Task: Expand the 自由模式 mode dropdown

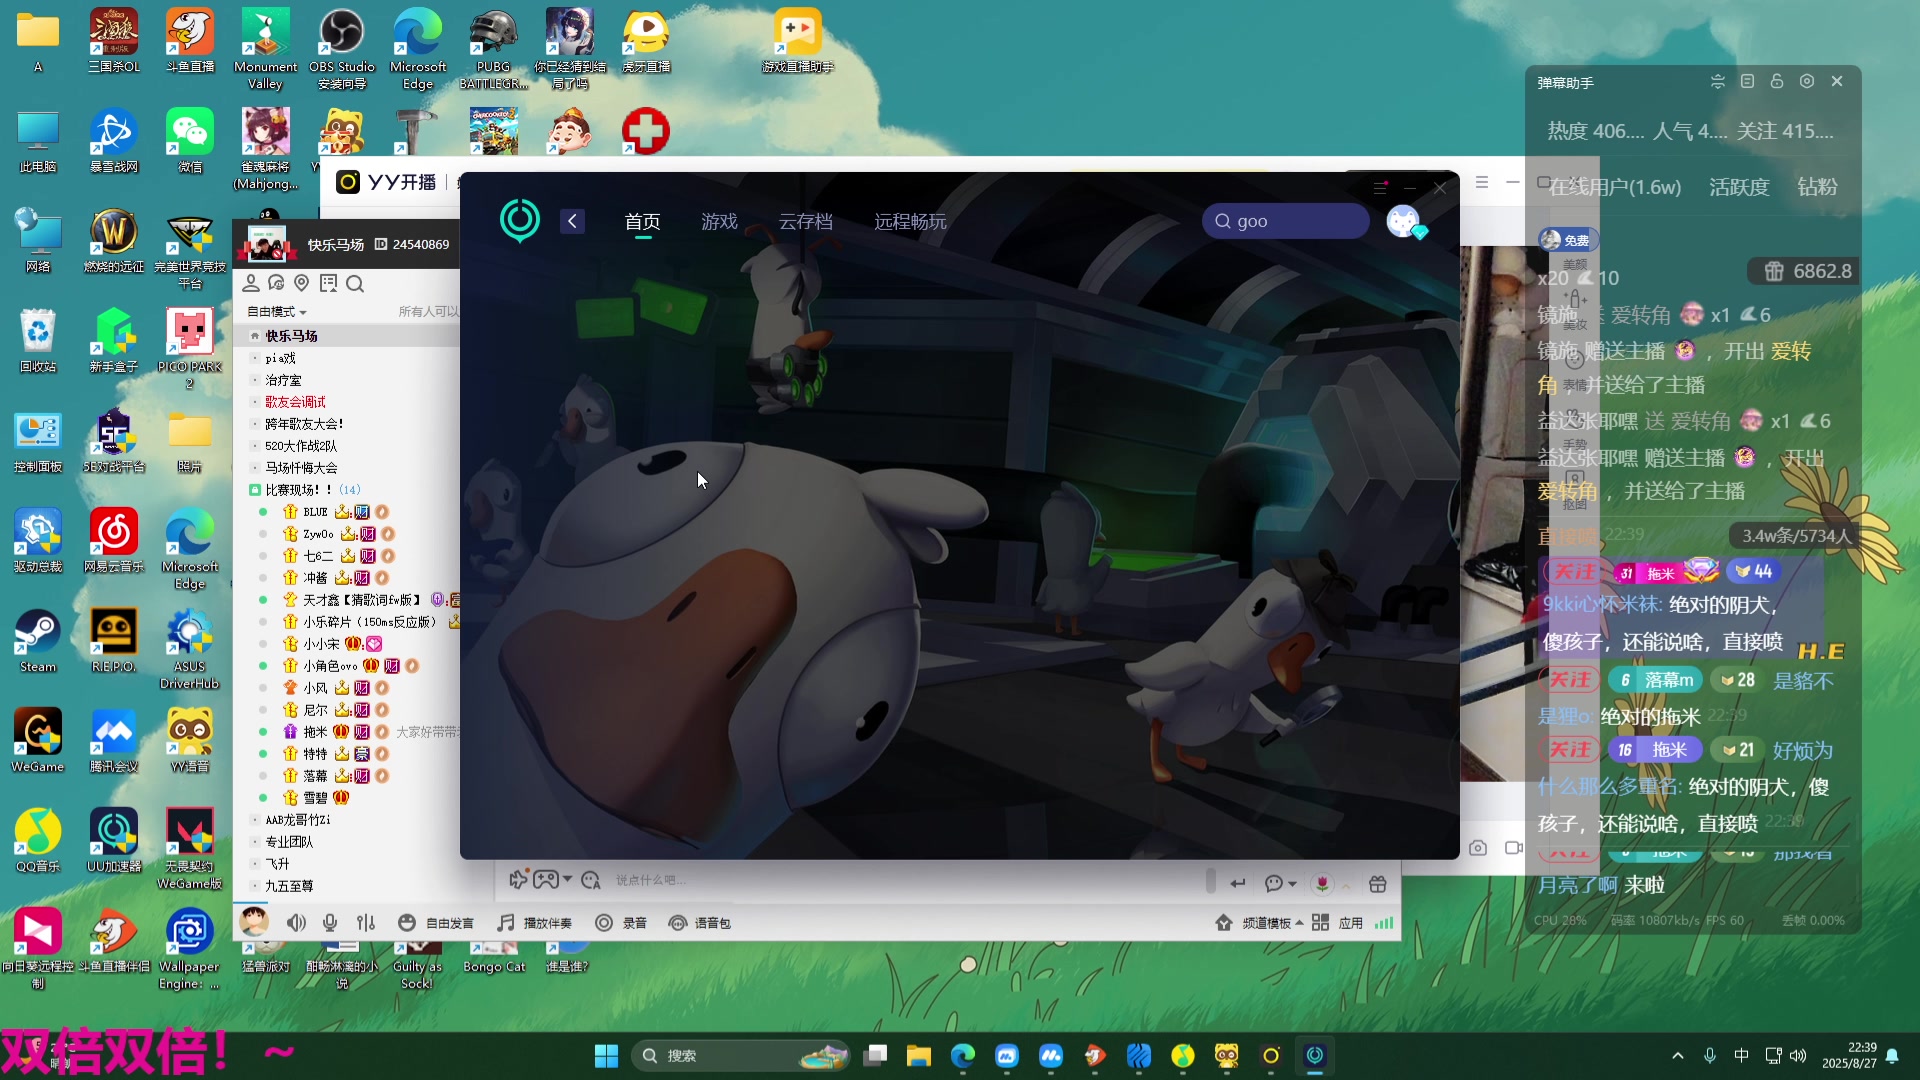Action: (277, 312)
